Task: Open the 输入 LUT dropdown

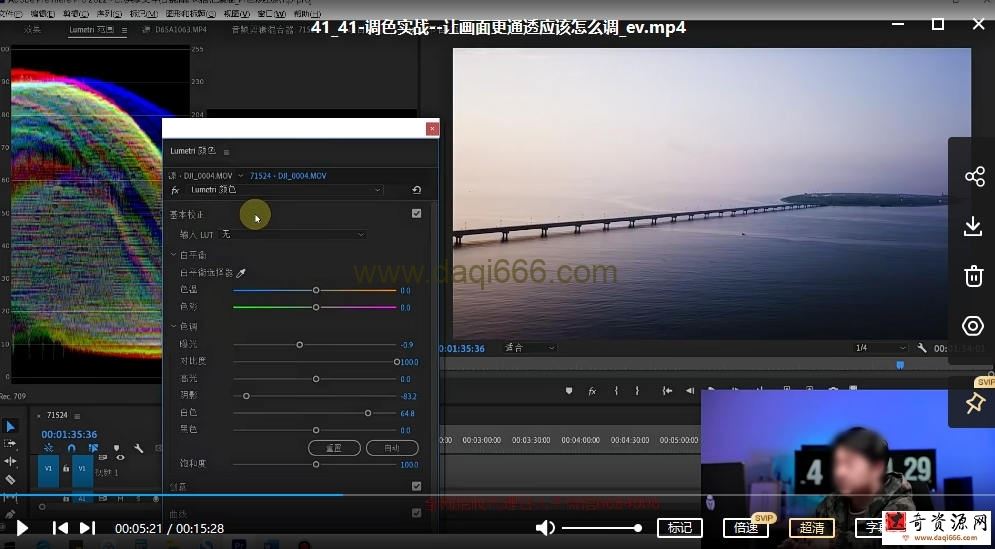Action: pos(293,234)
